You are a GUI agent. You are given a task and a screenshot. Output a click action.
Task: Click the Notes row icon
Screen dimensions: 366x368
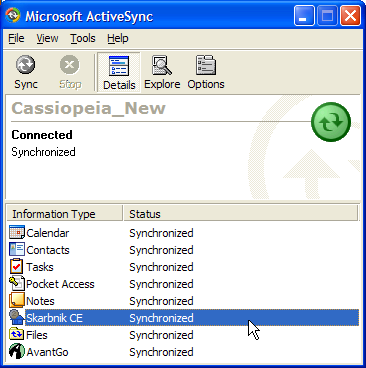pyautogui.click(x=17, y=300)
